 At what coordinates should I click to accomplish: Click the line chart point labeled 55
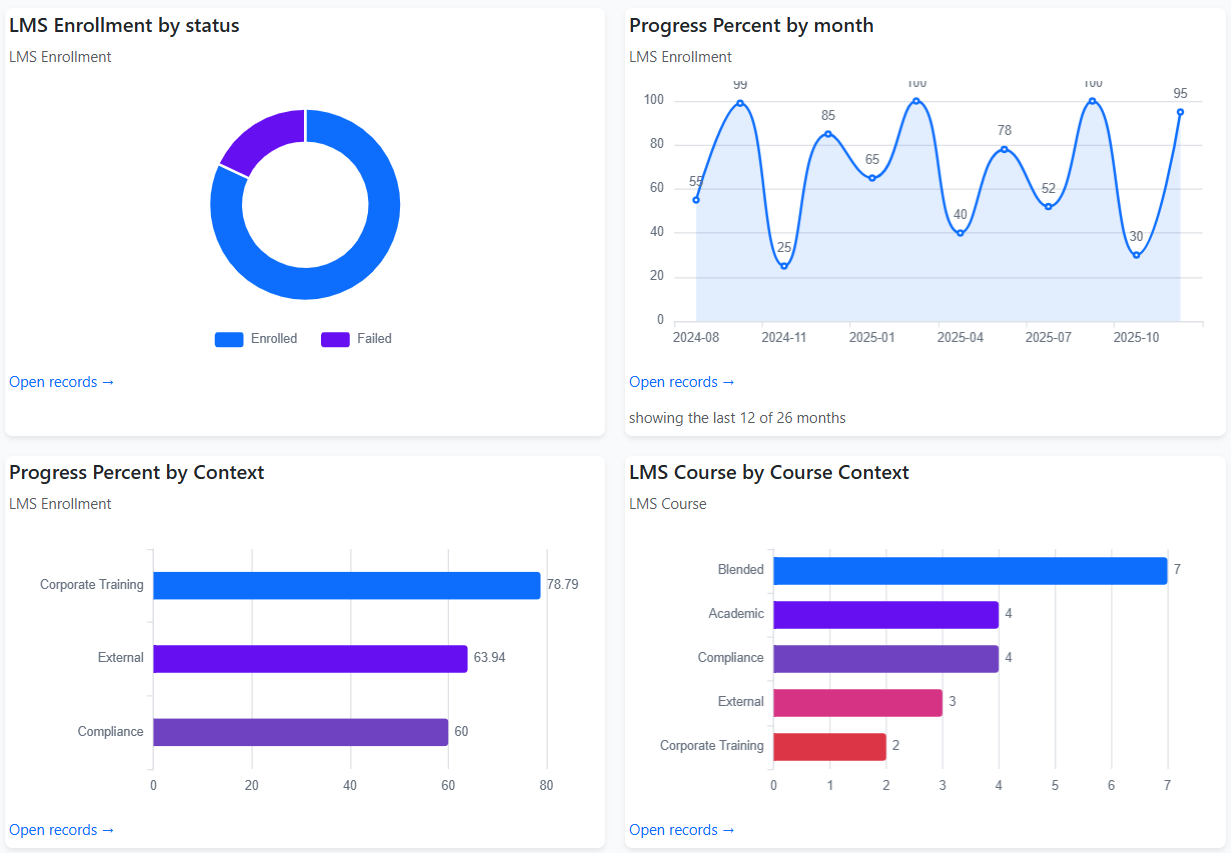pos(696,200)
